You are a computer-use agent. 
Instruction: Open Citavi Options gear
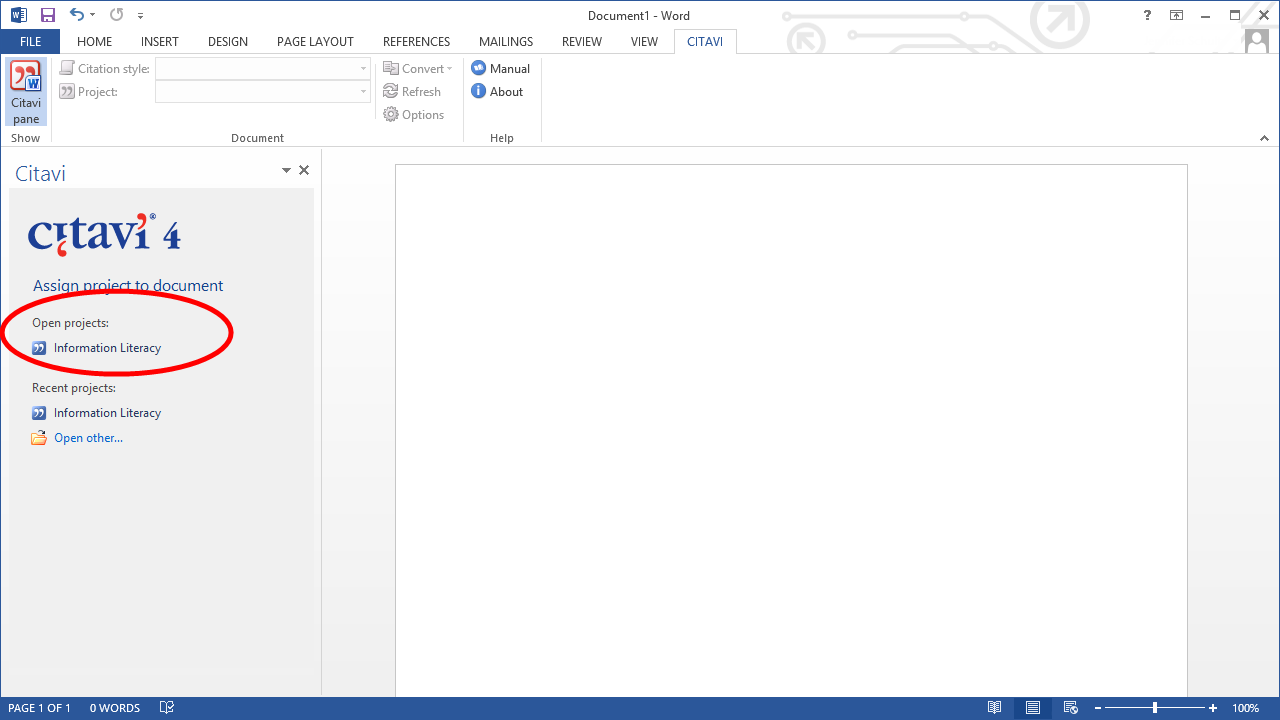pos(414,114)
